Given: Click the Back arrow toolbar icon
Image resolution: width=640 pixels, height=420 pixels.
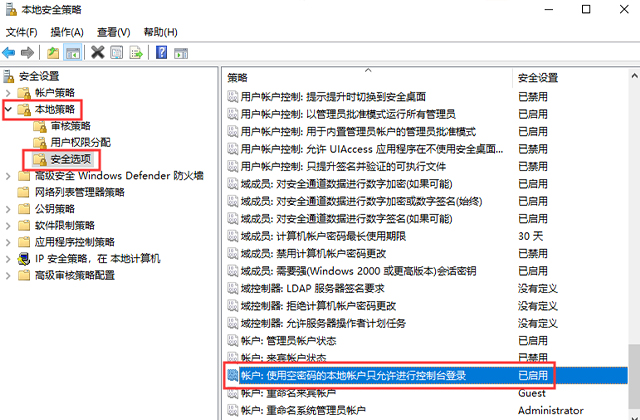Looking at the screenshot, I should [x=10, y=51].
